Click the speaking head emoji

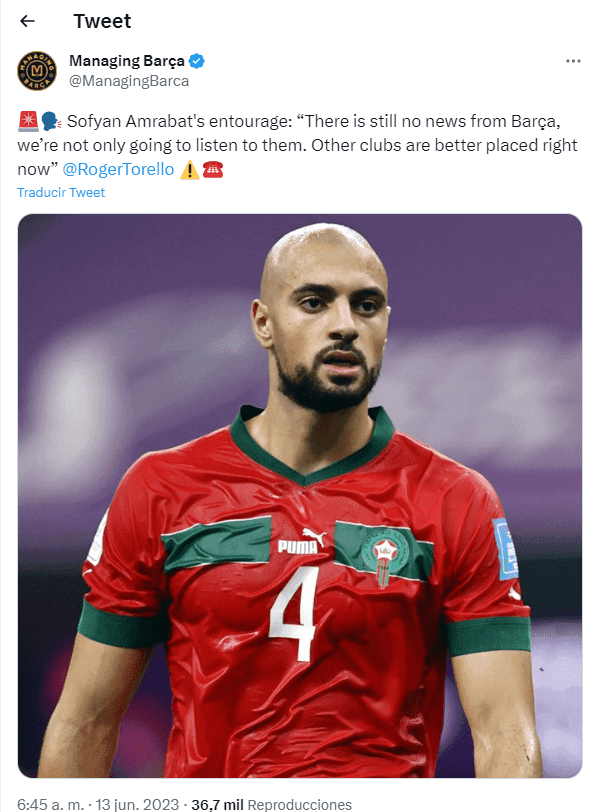point(51,121)
